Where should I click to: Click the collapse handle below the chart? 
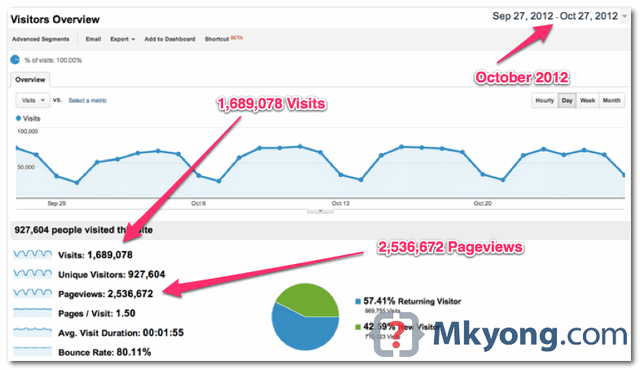coord(320,211)
